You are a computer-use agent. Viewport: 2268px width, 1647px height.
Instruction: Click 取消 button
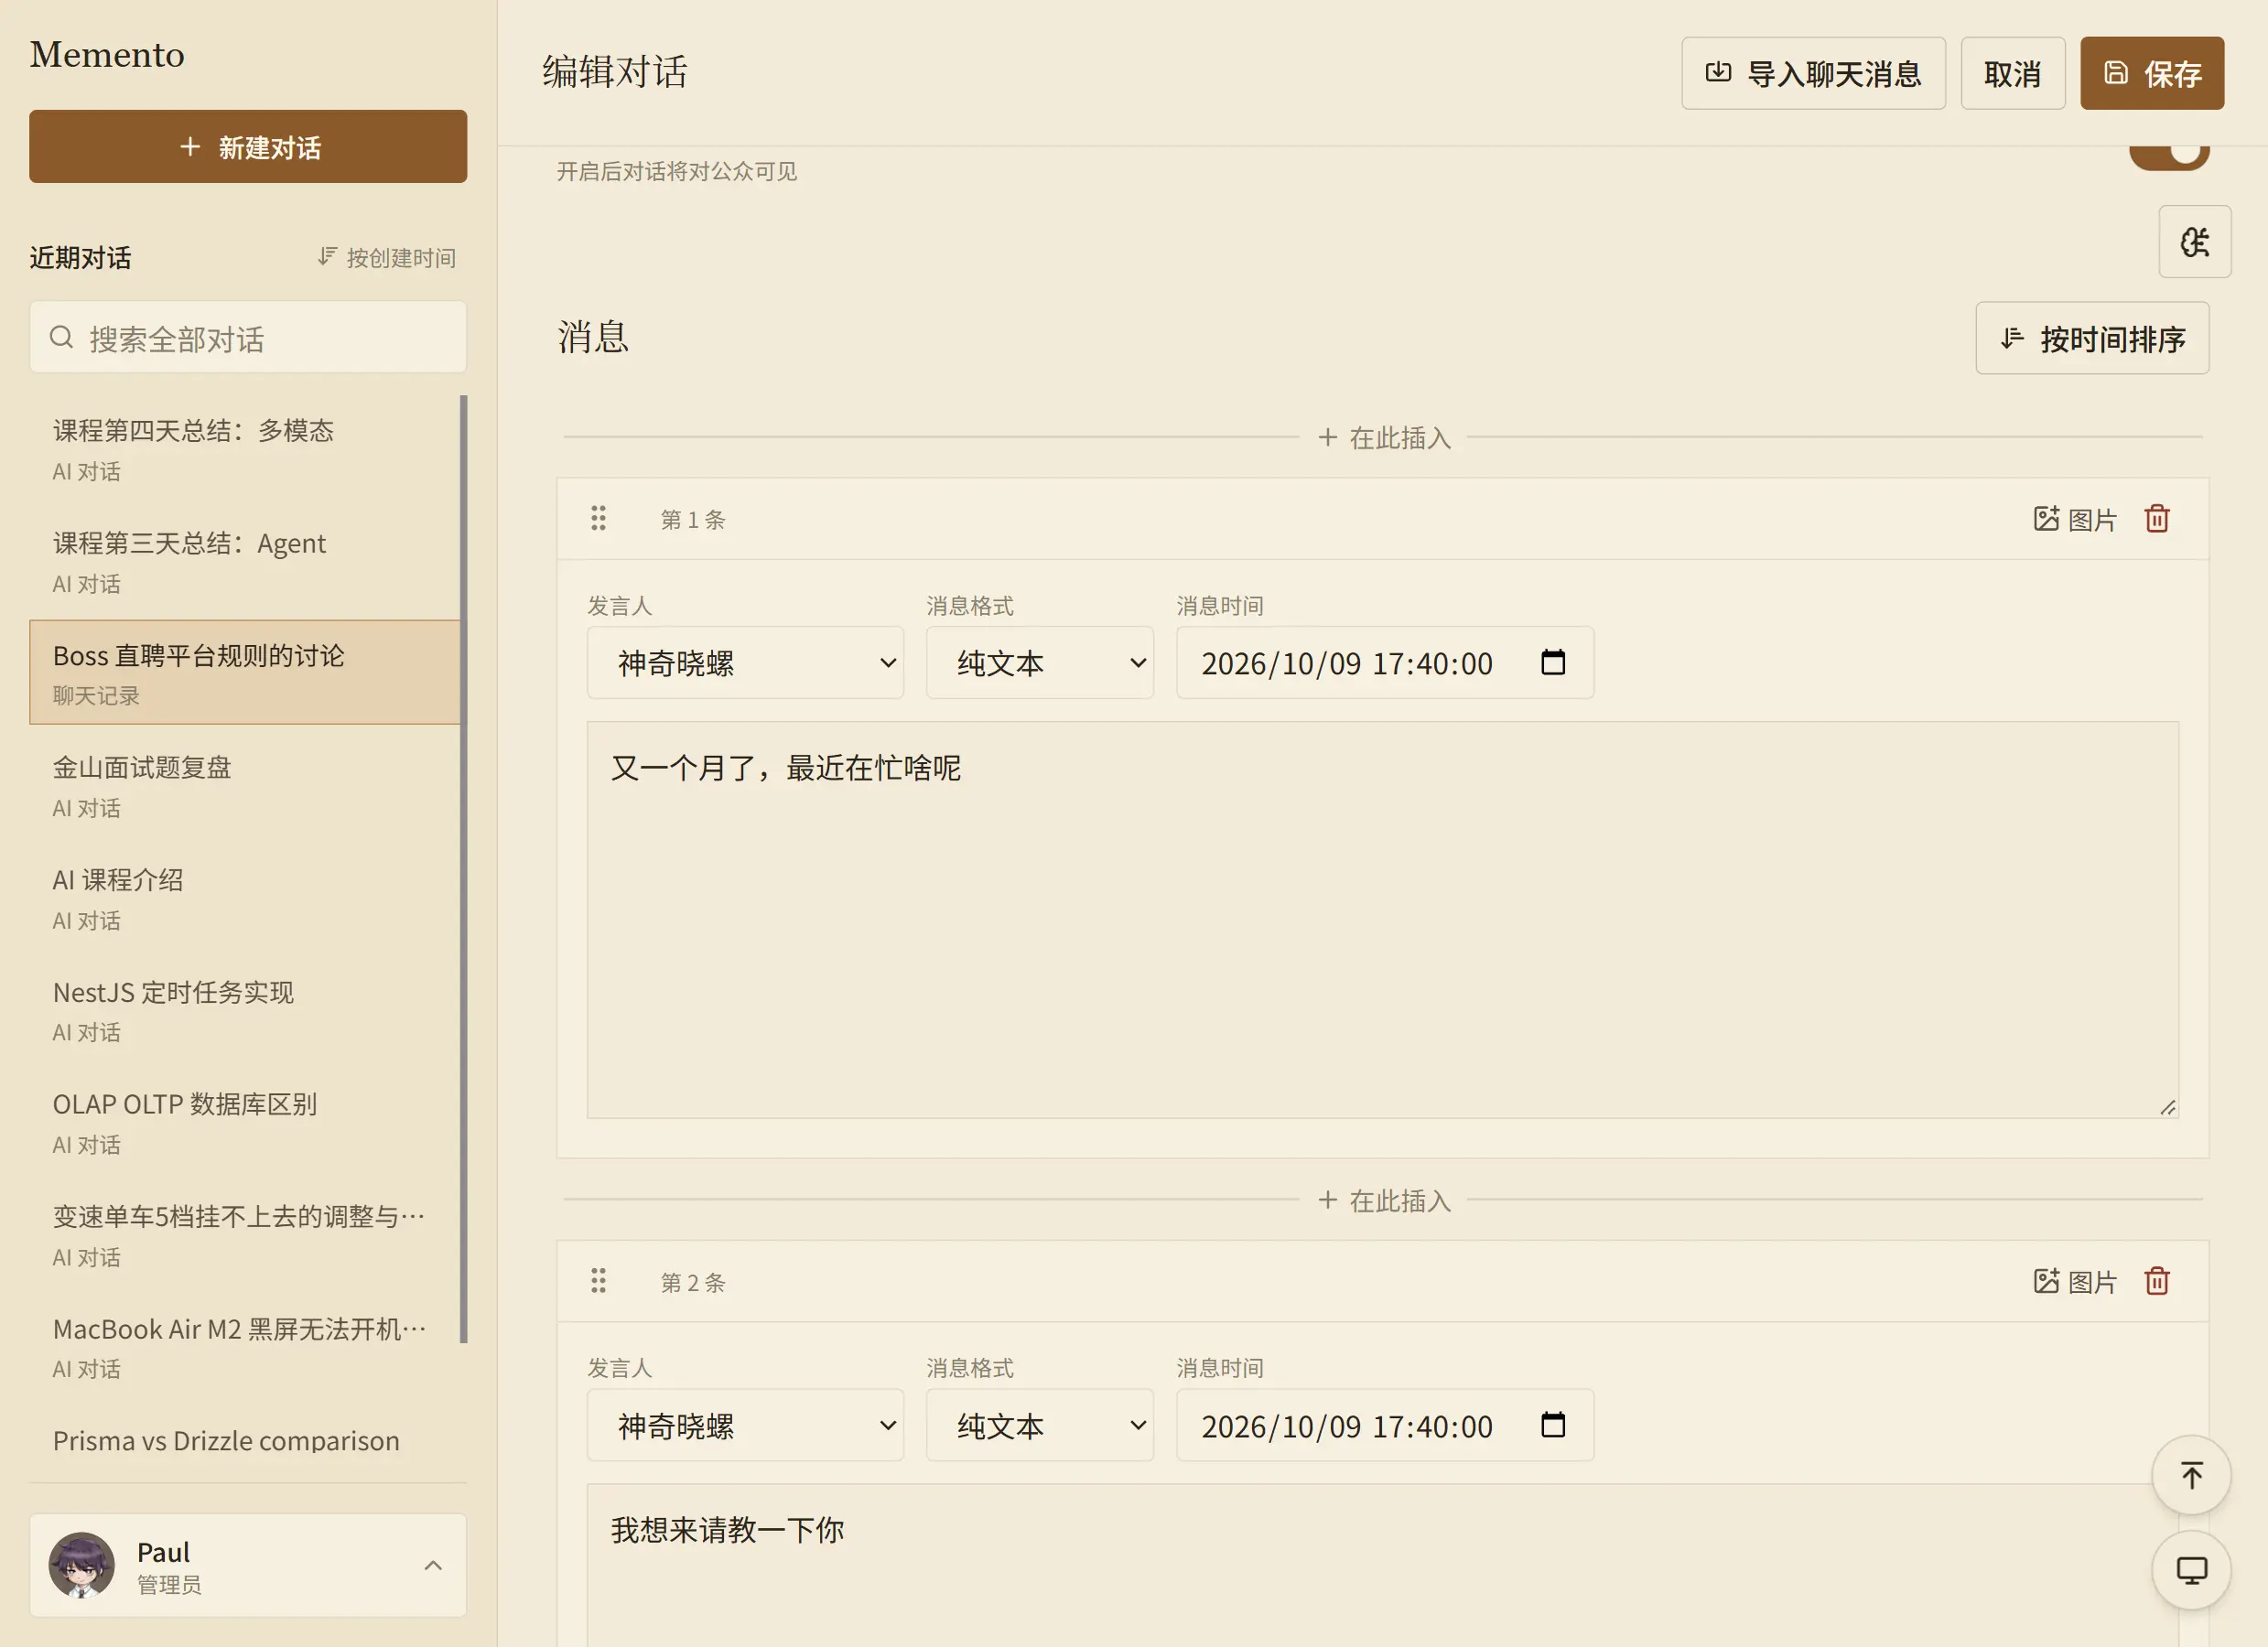tap(2012, 73)
